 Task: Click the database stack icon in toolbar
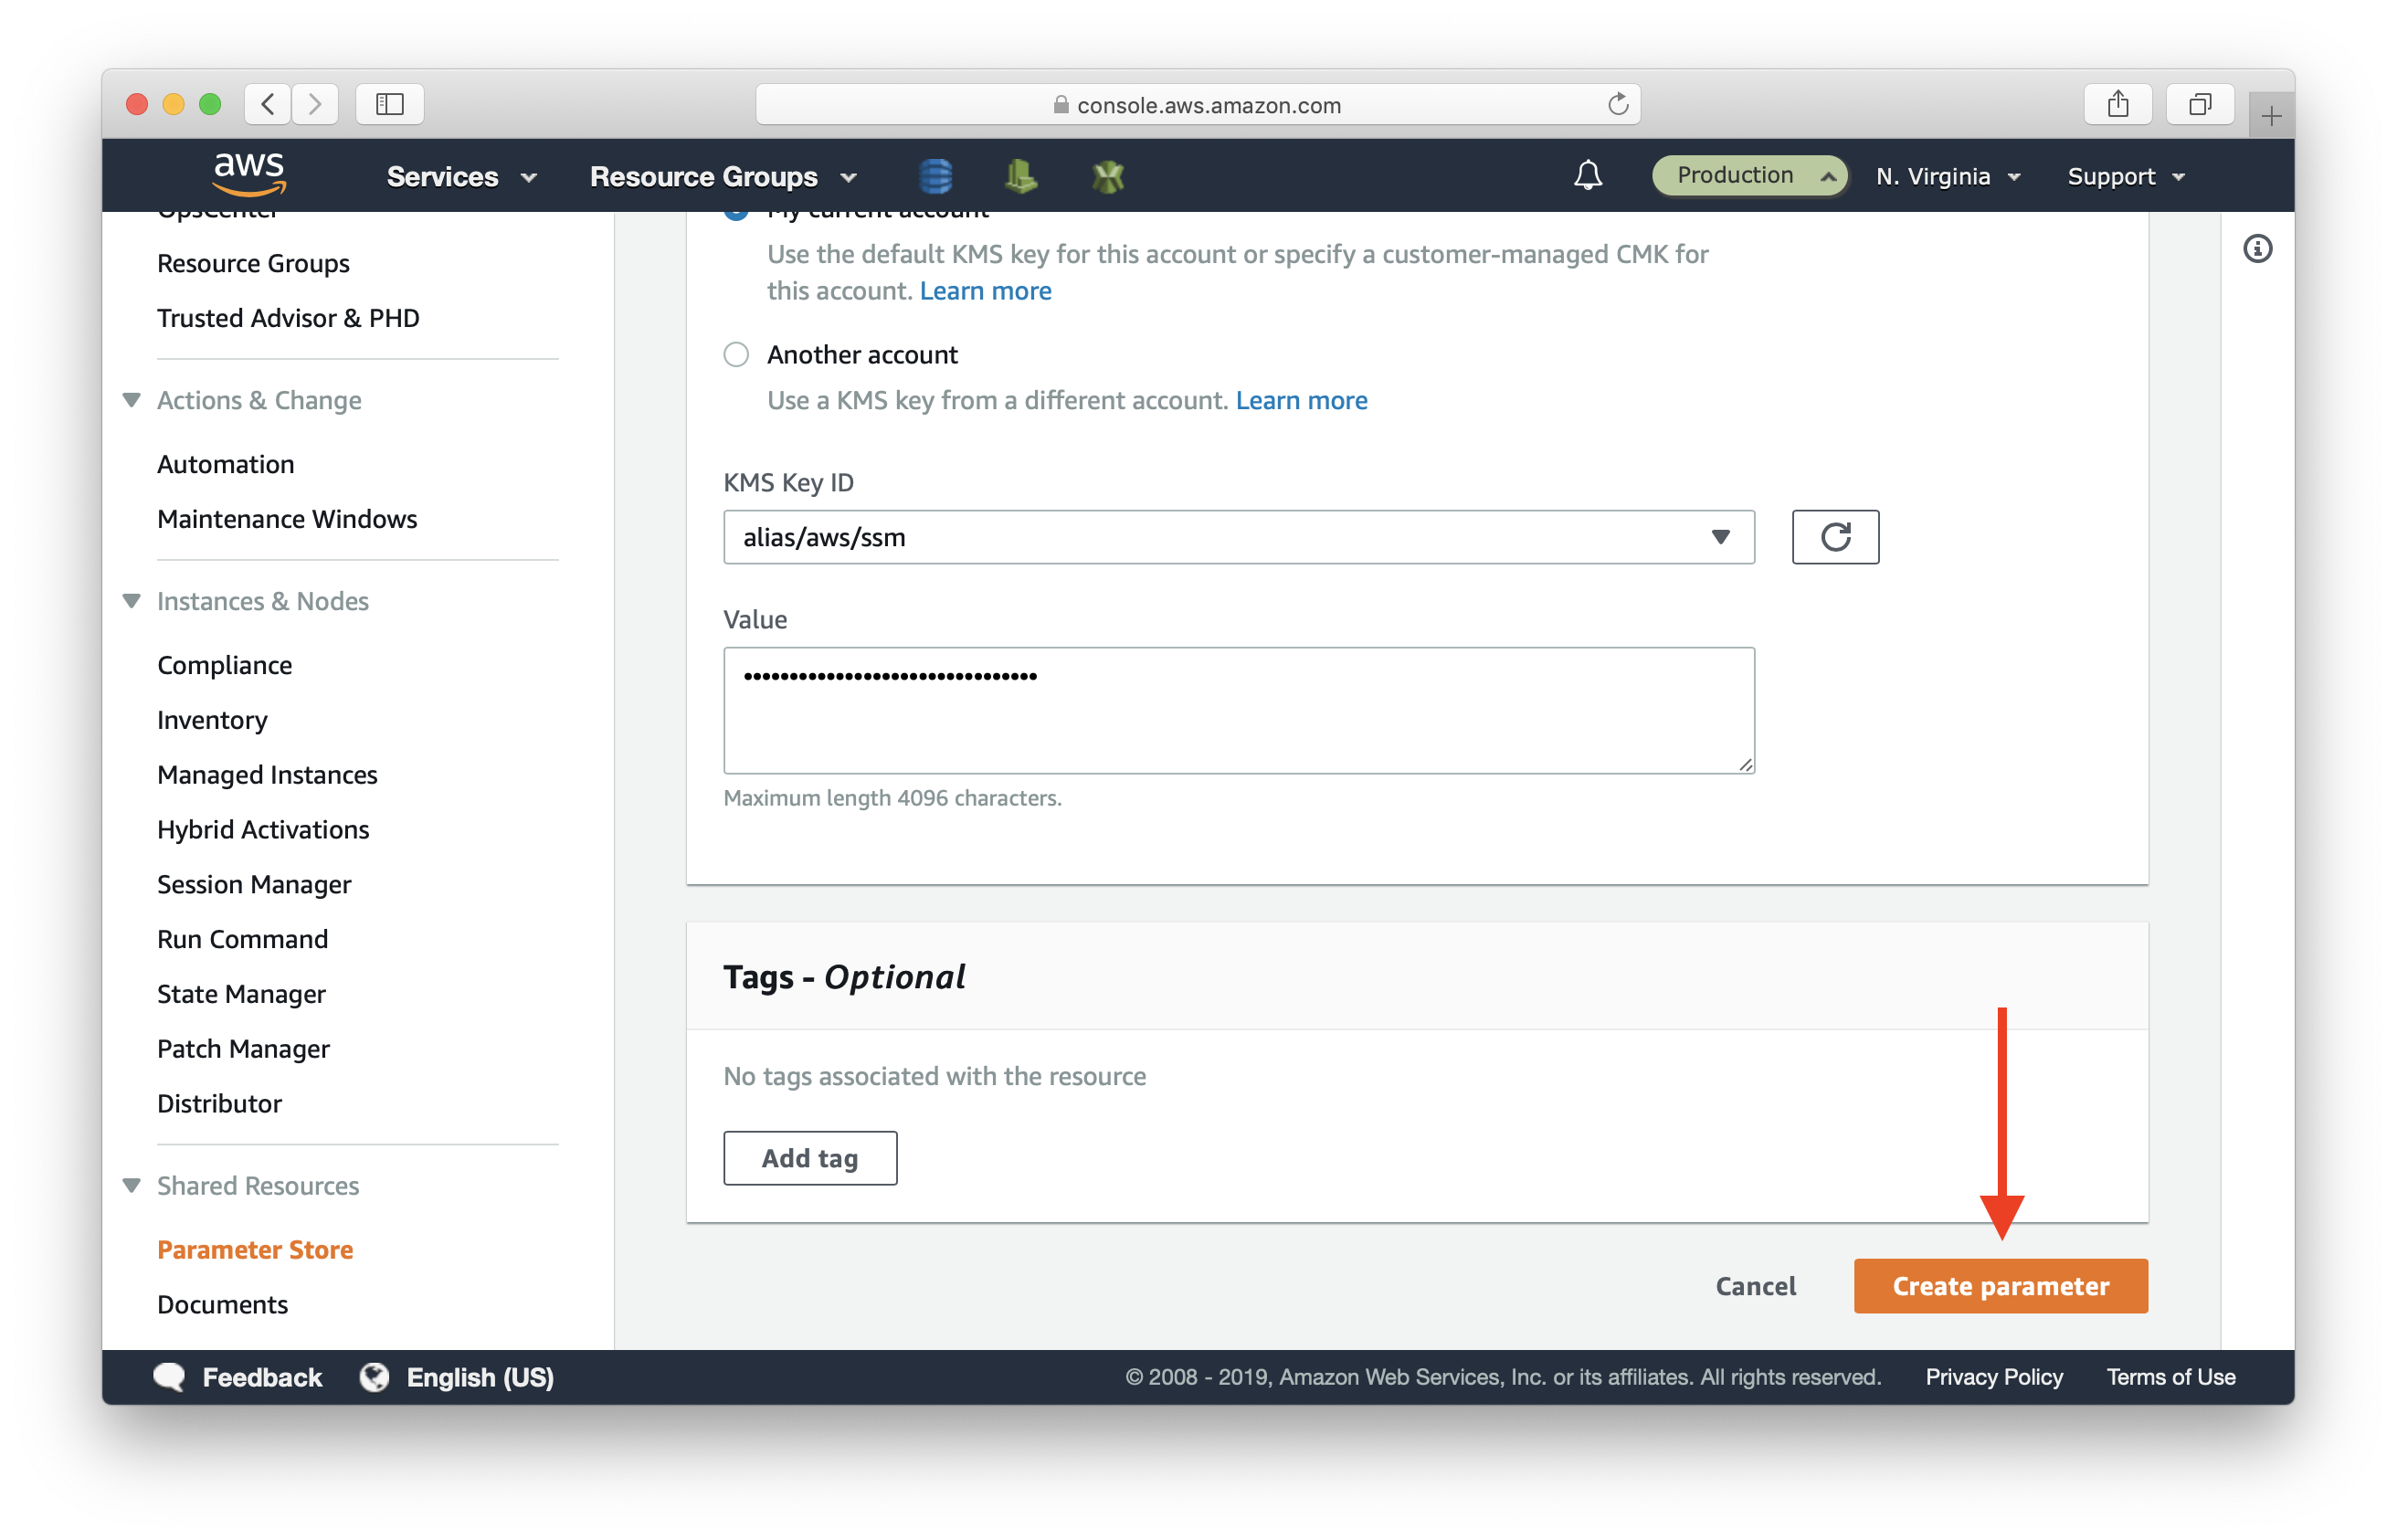936,174
